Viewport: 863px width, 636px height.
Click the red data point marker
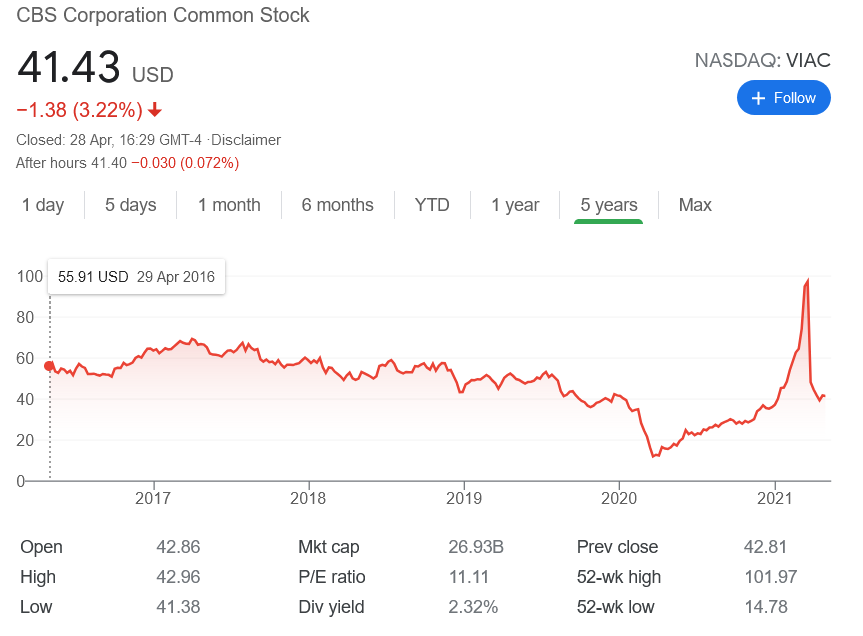click(49, 366)
